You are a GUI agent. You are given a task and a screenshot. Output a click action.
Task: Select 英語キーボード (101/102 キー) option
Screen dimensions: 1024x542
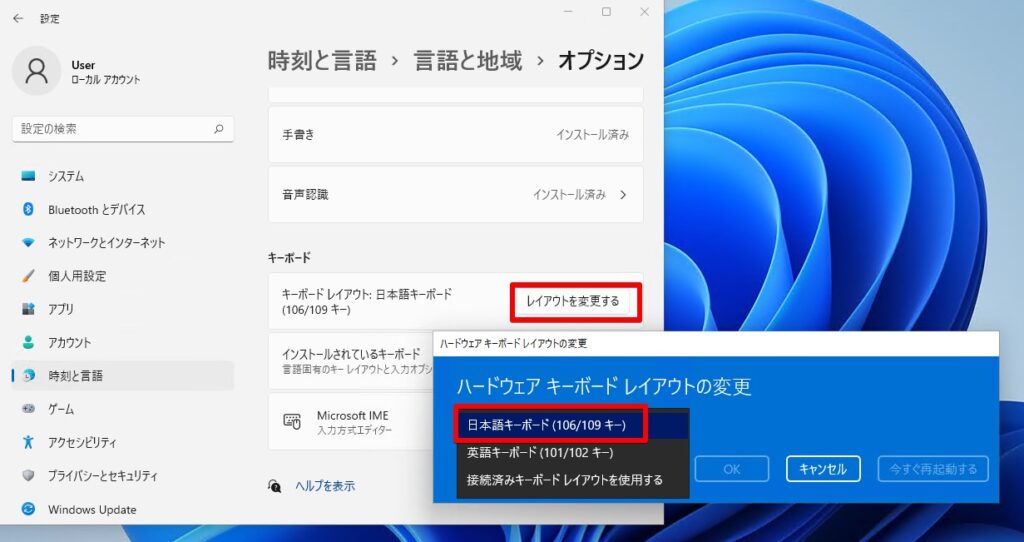(572, 452)
